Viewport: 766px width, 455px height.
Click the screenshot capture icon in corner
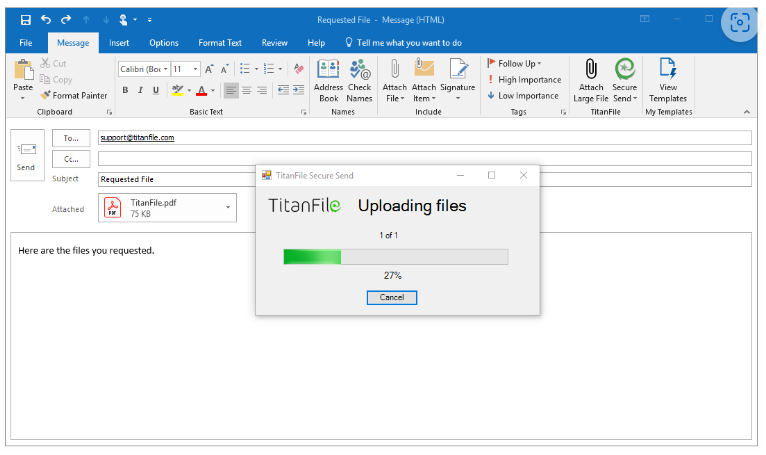(740, 22)
